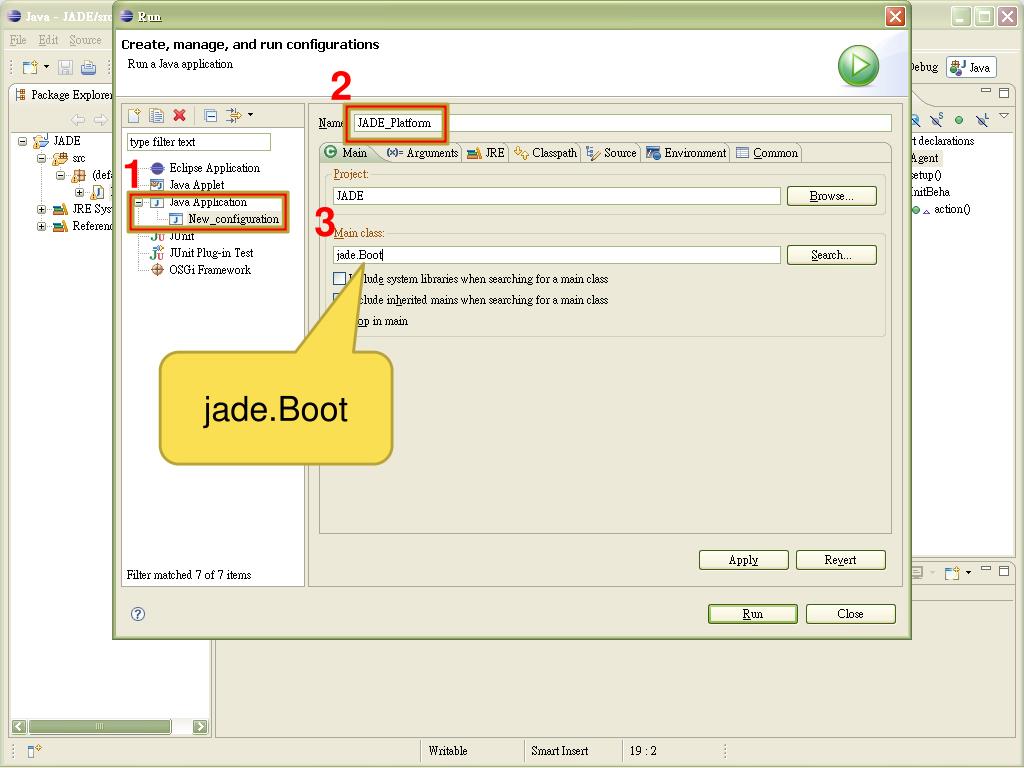Viewport: 1024px width, 768px height.
Task: Collapse the JADE project node
Action: [22, 141]
